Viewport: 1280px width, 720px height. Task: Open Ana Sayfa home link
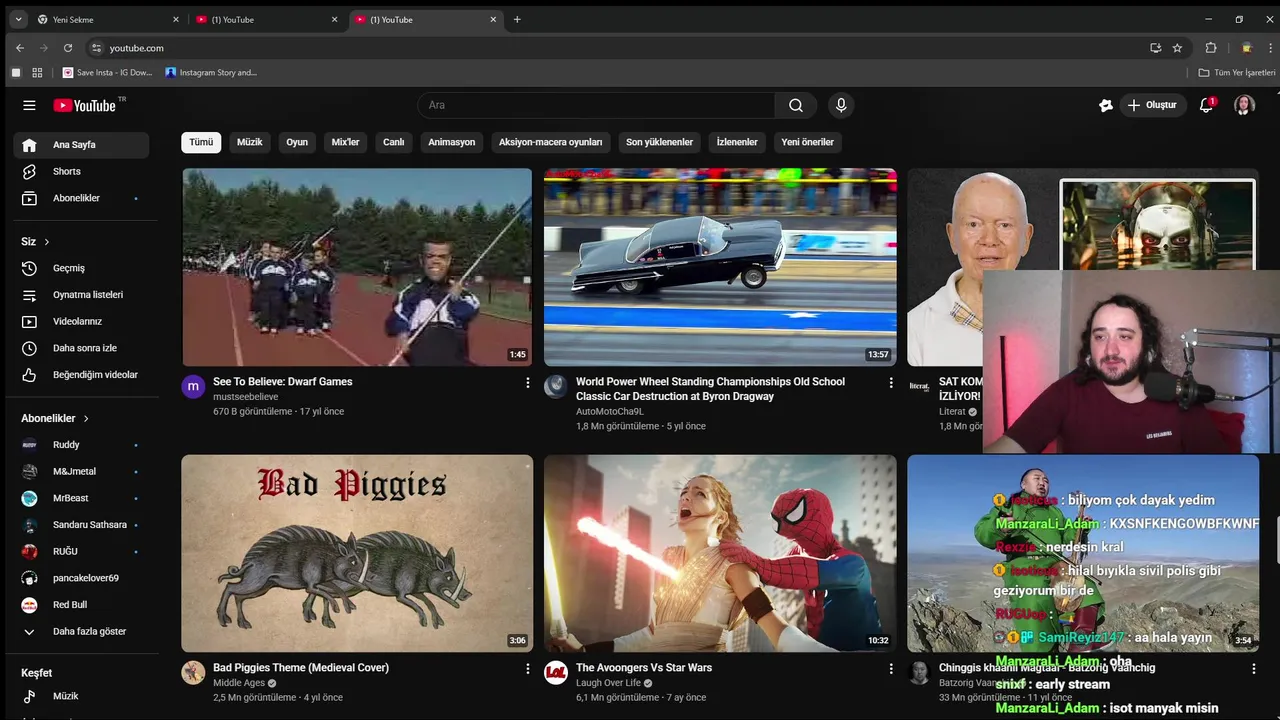[81, 145]
